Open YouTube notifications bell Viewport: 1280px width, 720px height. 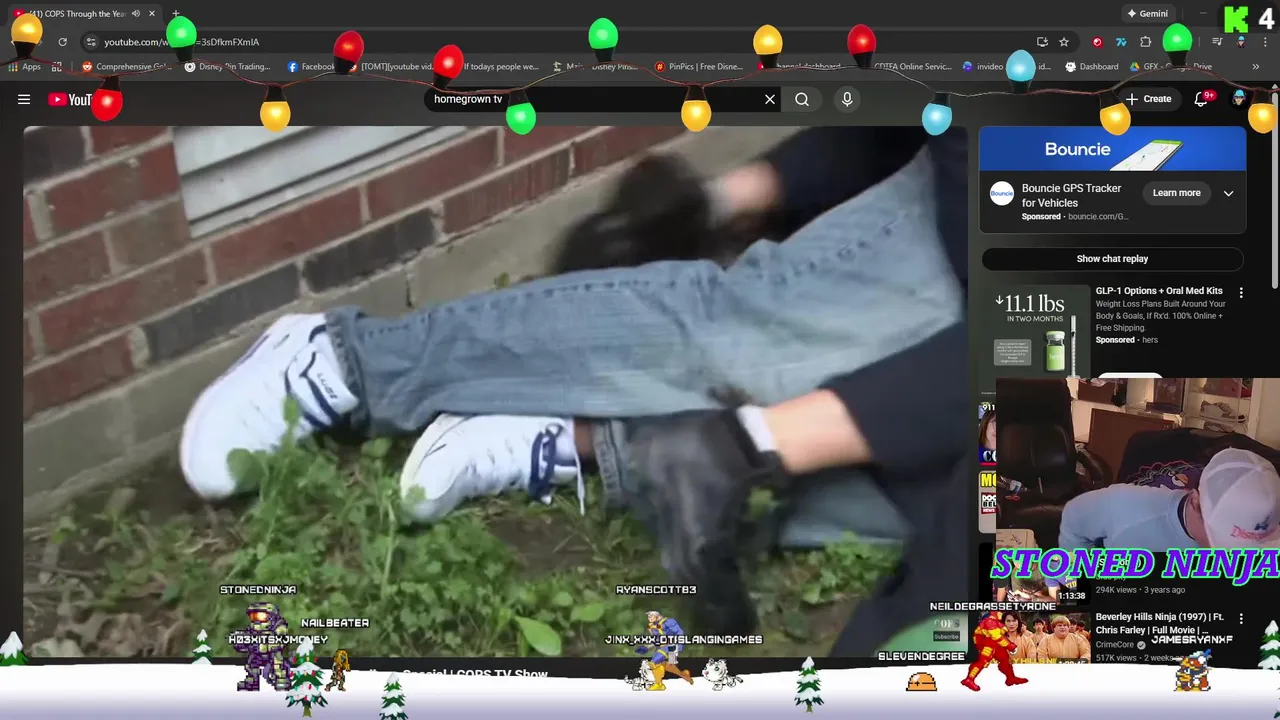point(1201,99)
